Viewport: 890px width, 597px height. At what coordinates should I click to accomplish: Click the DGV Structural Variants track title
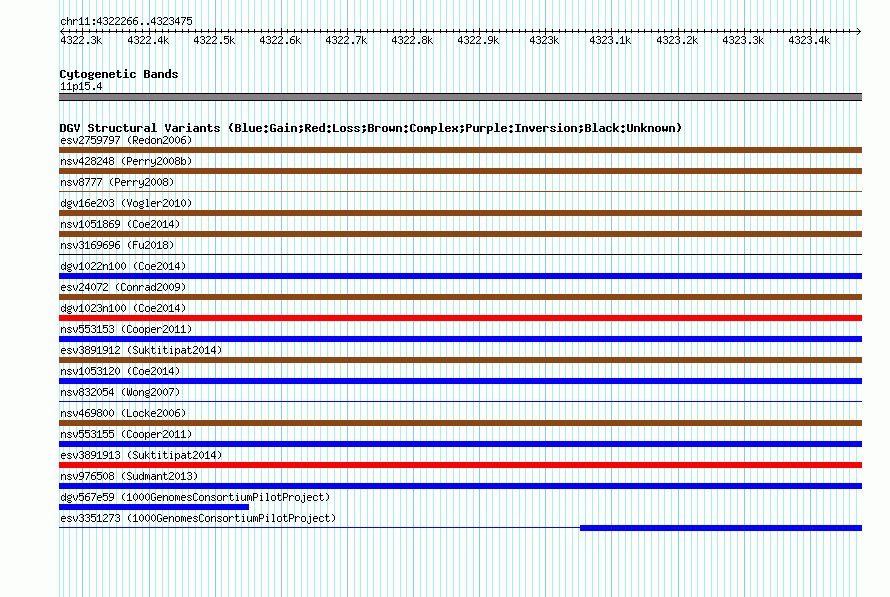coord(371,128)
